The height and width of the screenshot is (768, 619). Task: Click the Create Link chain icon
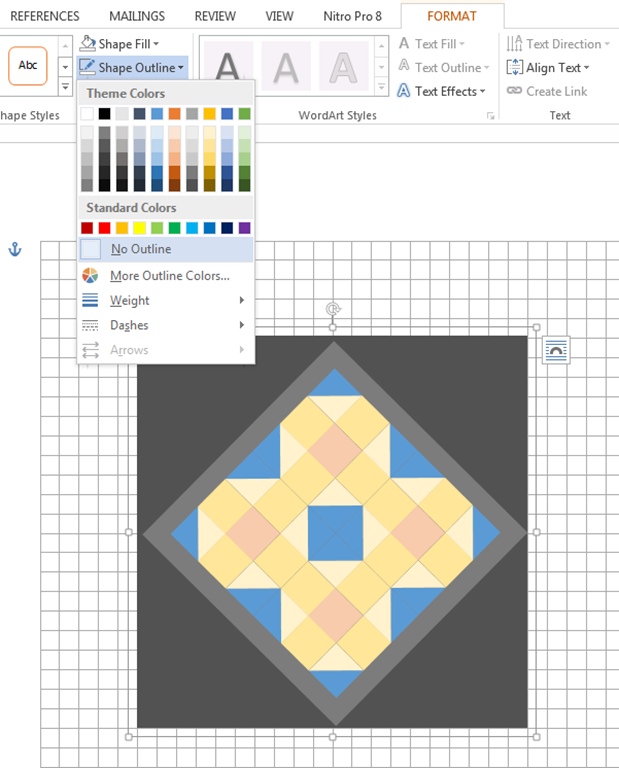(514, 91)
